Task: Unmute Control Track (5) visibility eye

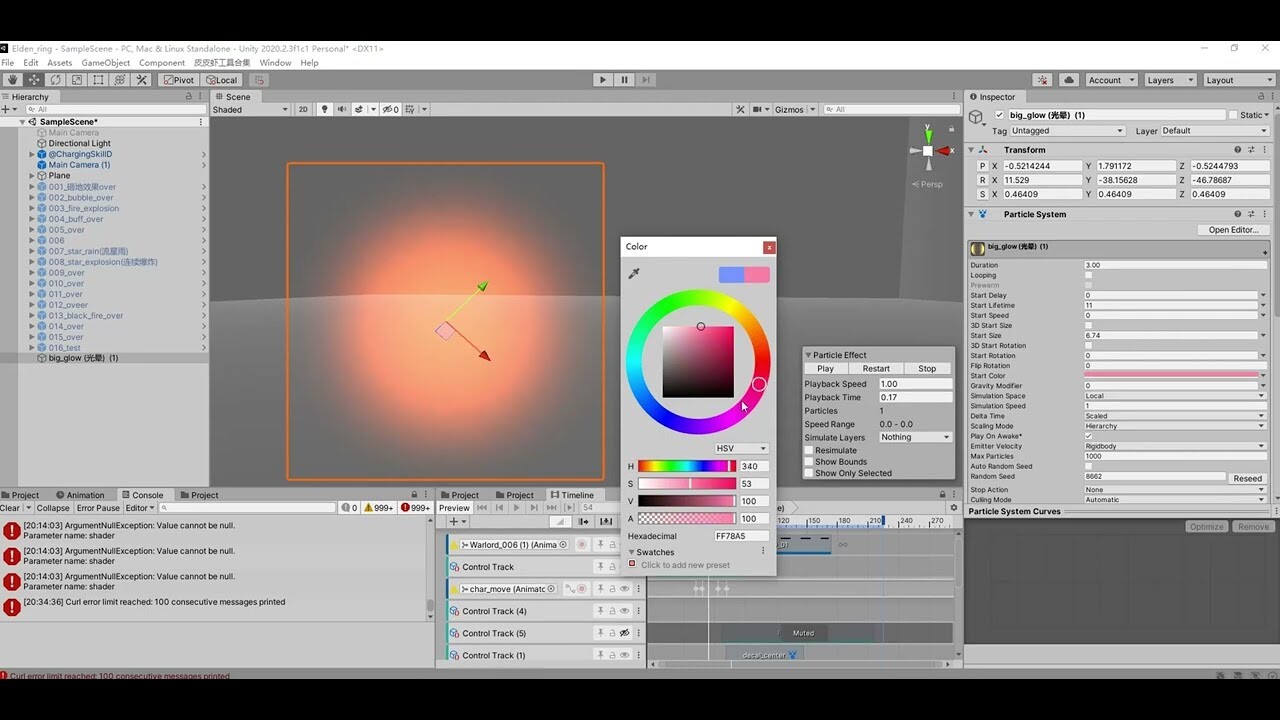Action: (624, 632)
